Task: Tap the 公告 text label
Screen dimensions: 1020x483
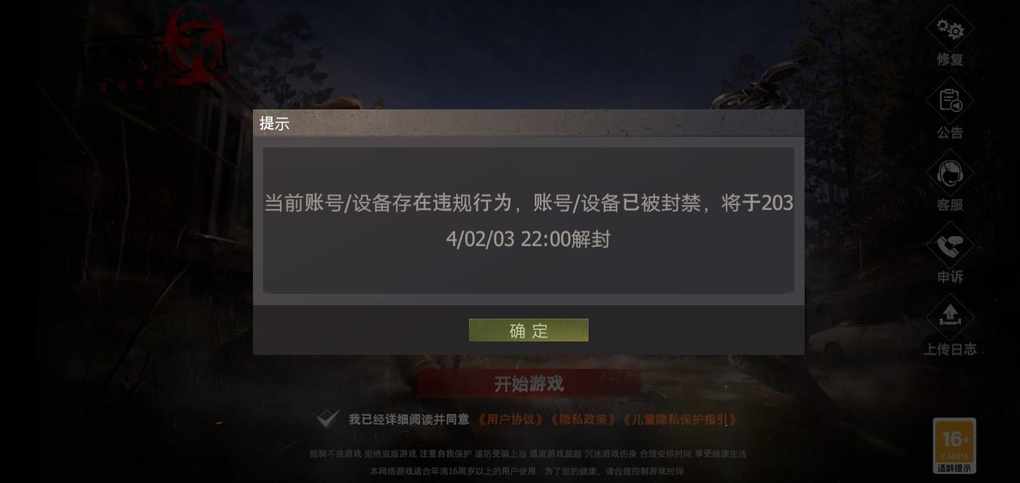Action: coord(950,132)
